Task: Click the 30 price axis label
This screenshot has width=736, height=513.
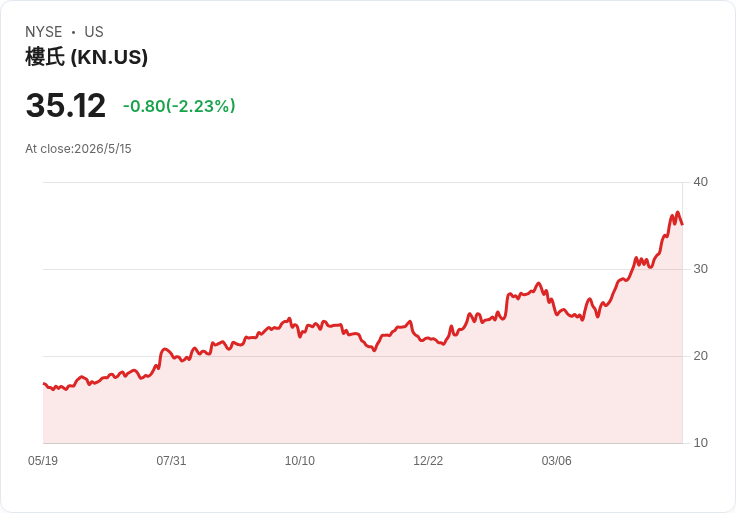Action: 700,269
